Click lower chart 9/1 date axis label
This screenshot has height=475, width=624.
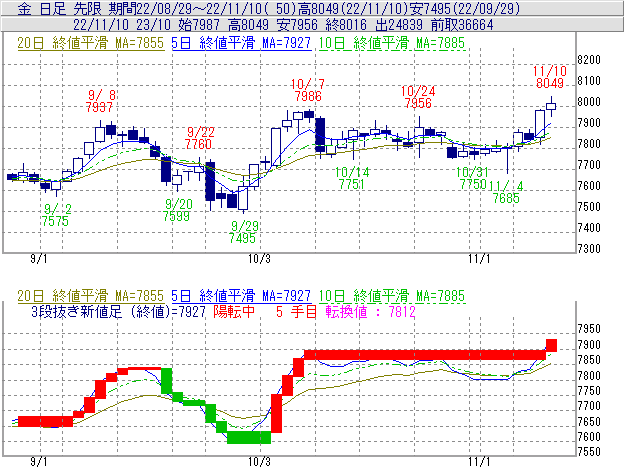point(39,462)
